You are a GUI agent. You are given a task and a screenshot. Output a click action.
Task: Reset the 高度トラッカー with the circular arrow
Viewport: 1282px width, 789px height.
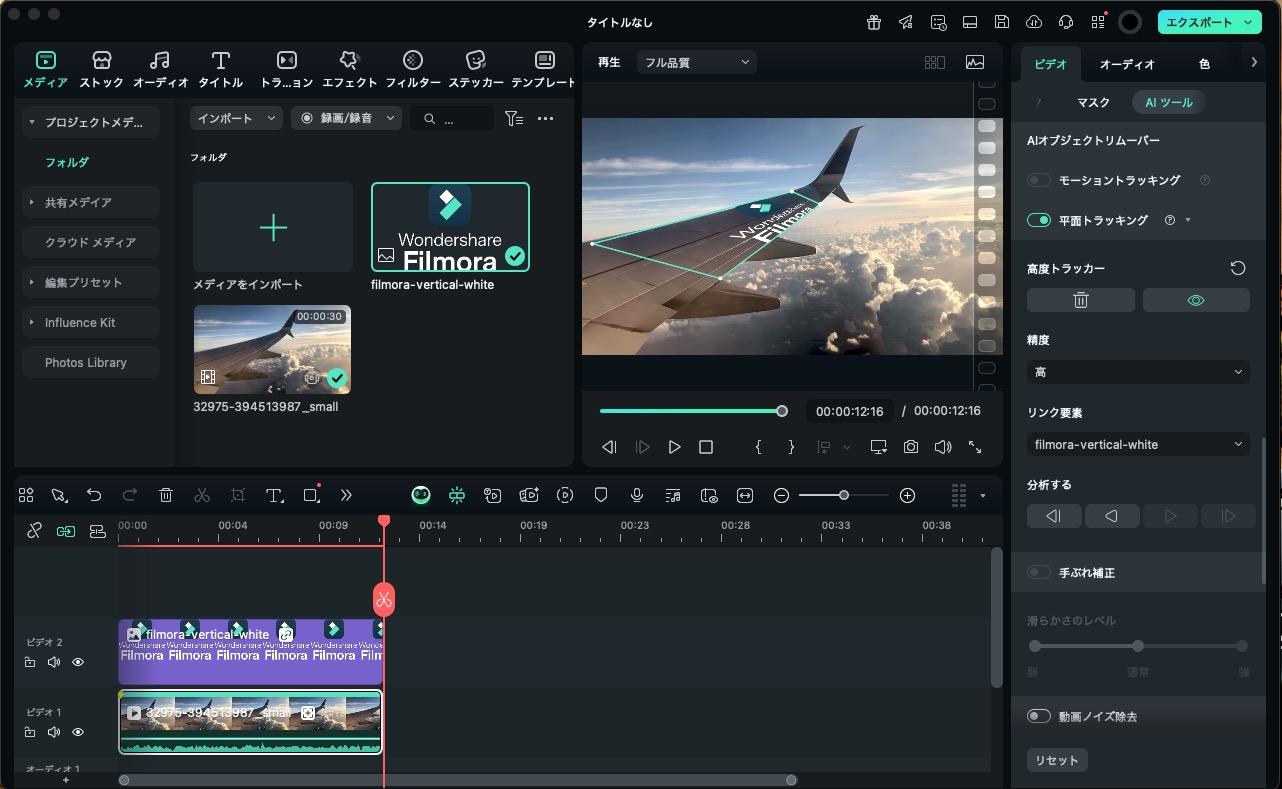click(x=1238, y=268)
